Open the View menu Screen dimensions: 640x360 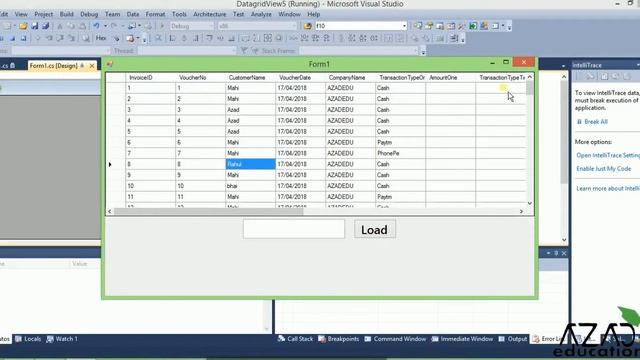point(21,14)
